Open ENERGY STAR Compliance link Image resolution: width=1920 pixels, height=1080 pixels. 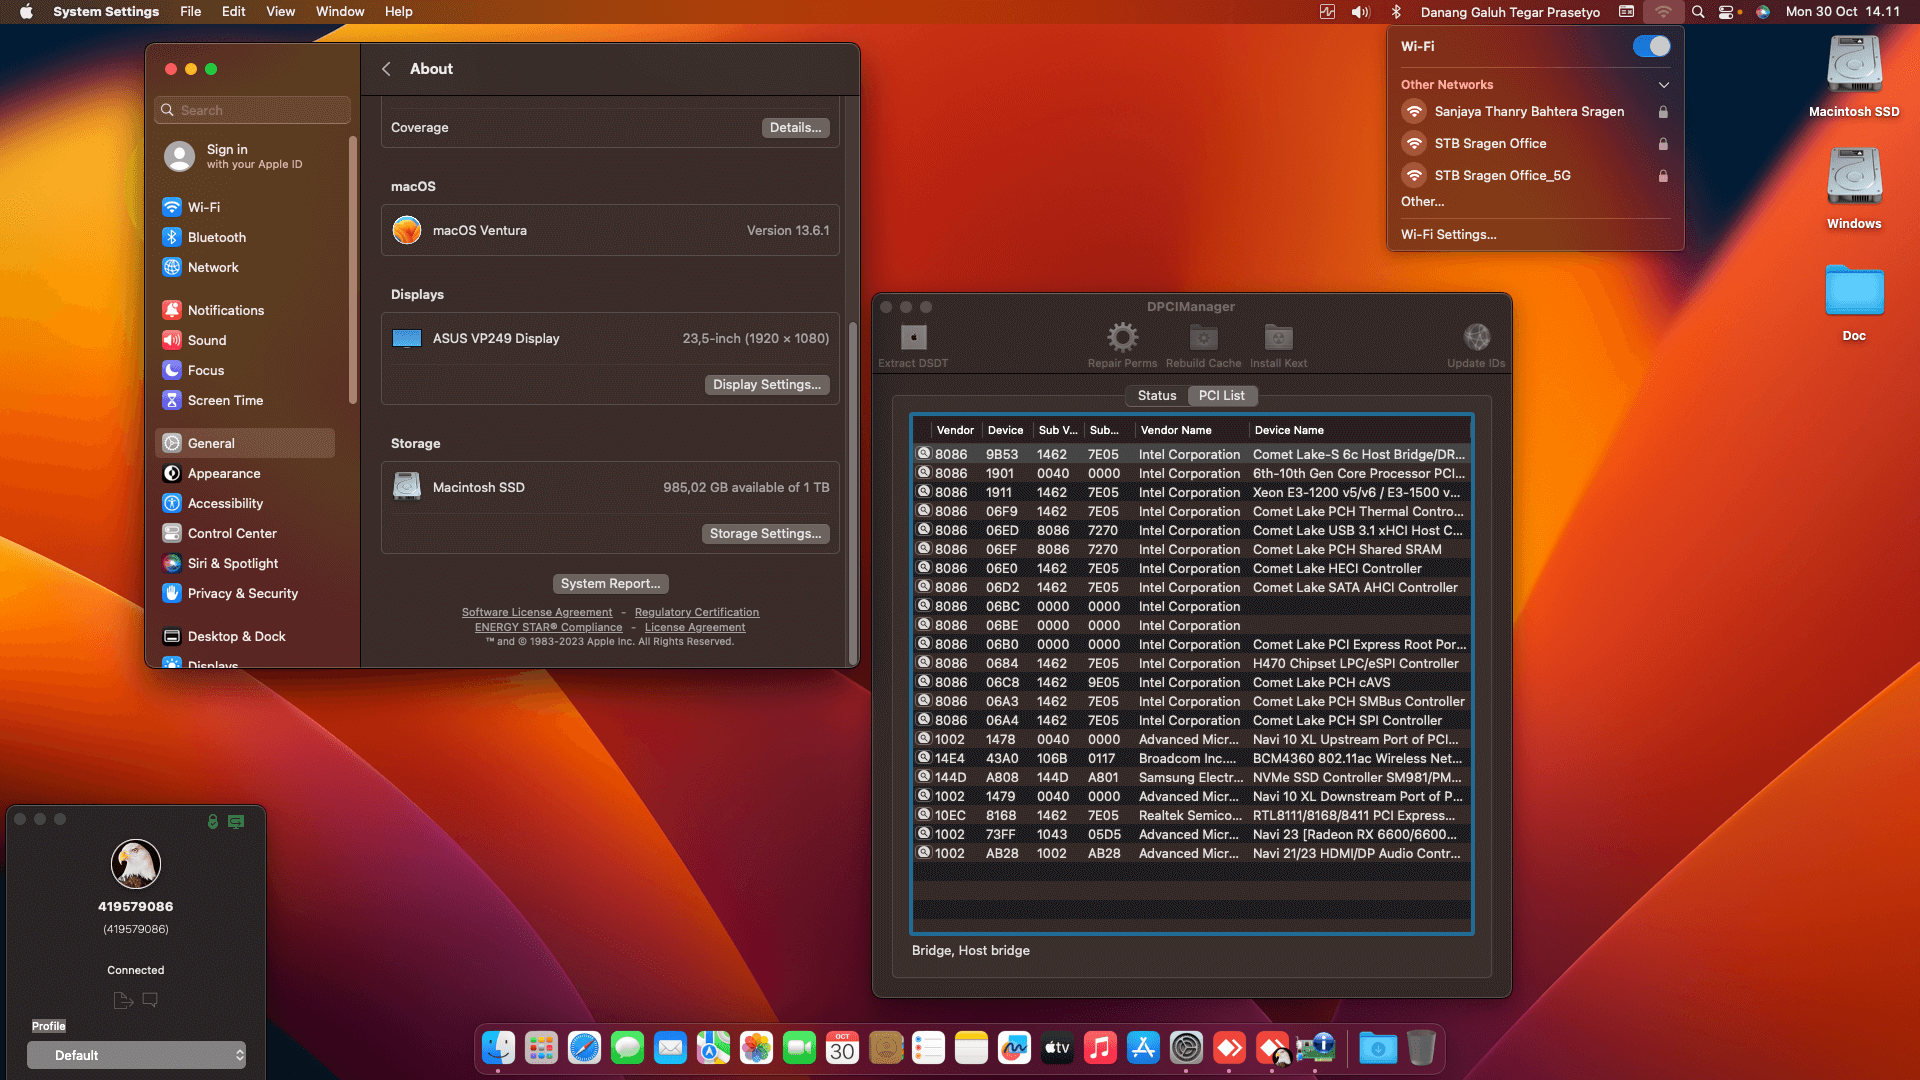coord(548,628)
